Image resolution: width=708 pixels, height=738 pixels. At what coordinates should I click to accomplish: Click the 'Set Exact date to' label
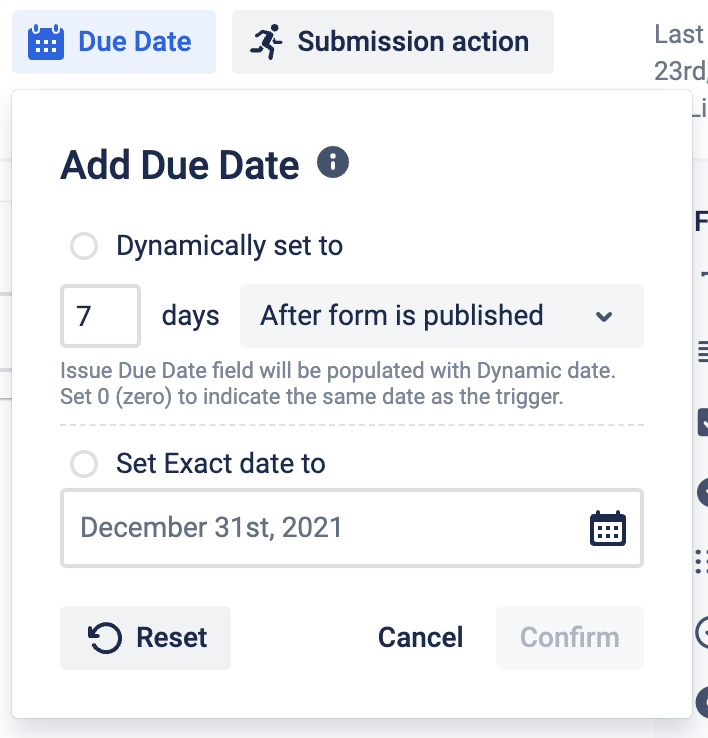[x=220, y=464]
